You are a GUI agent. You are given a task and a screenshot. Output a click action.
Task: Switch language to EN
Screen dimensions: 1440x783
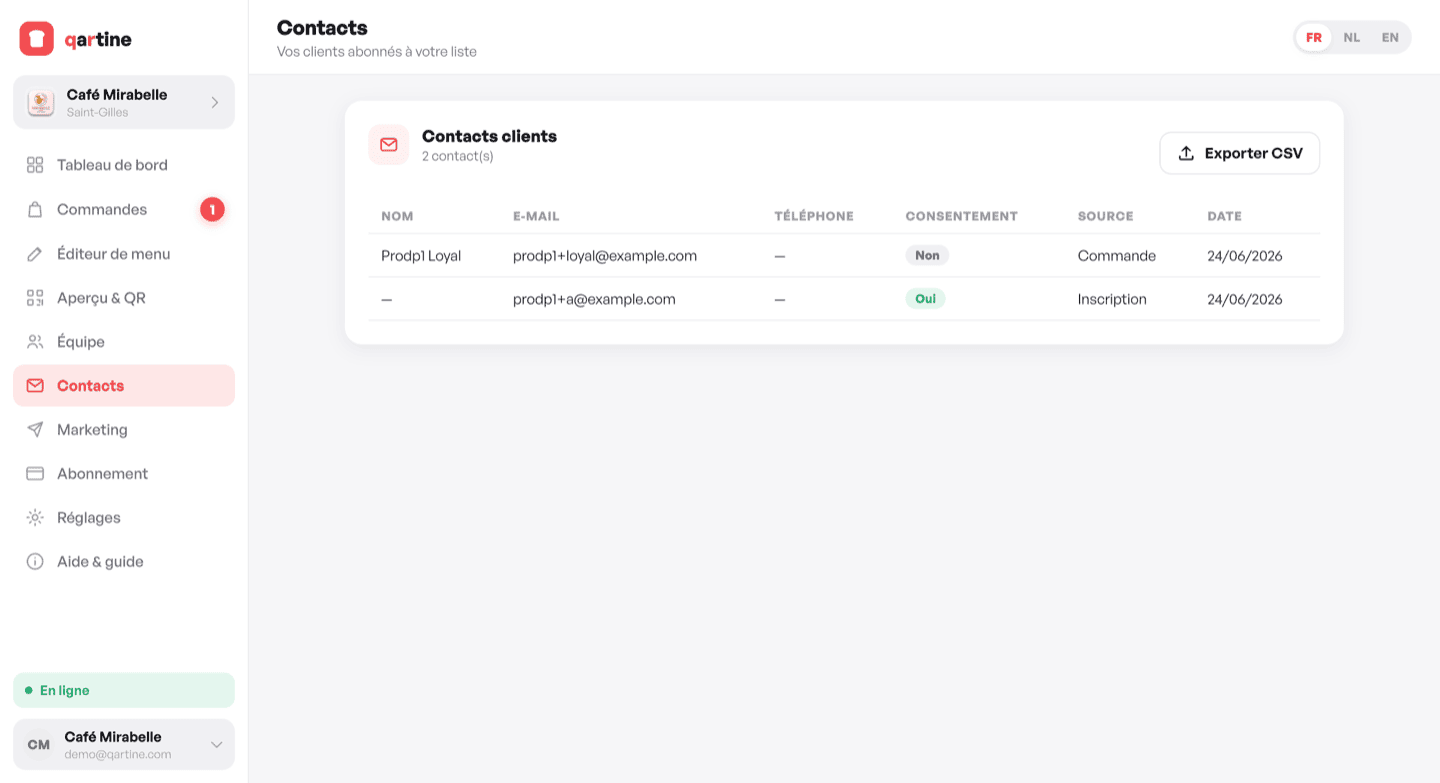(1390, 38)
